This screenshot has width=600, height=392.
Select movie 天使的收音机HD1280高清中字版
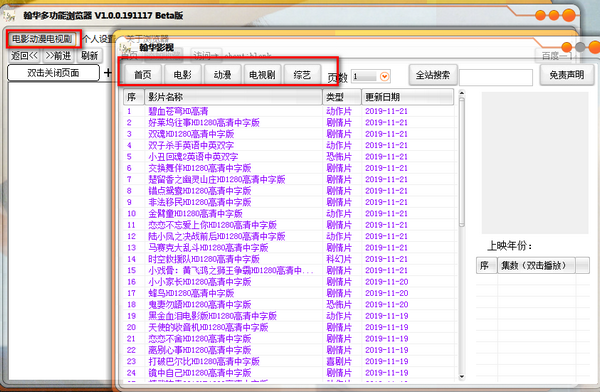pyautogui.click(x=208, y=327)
